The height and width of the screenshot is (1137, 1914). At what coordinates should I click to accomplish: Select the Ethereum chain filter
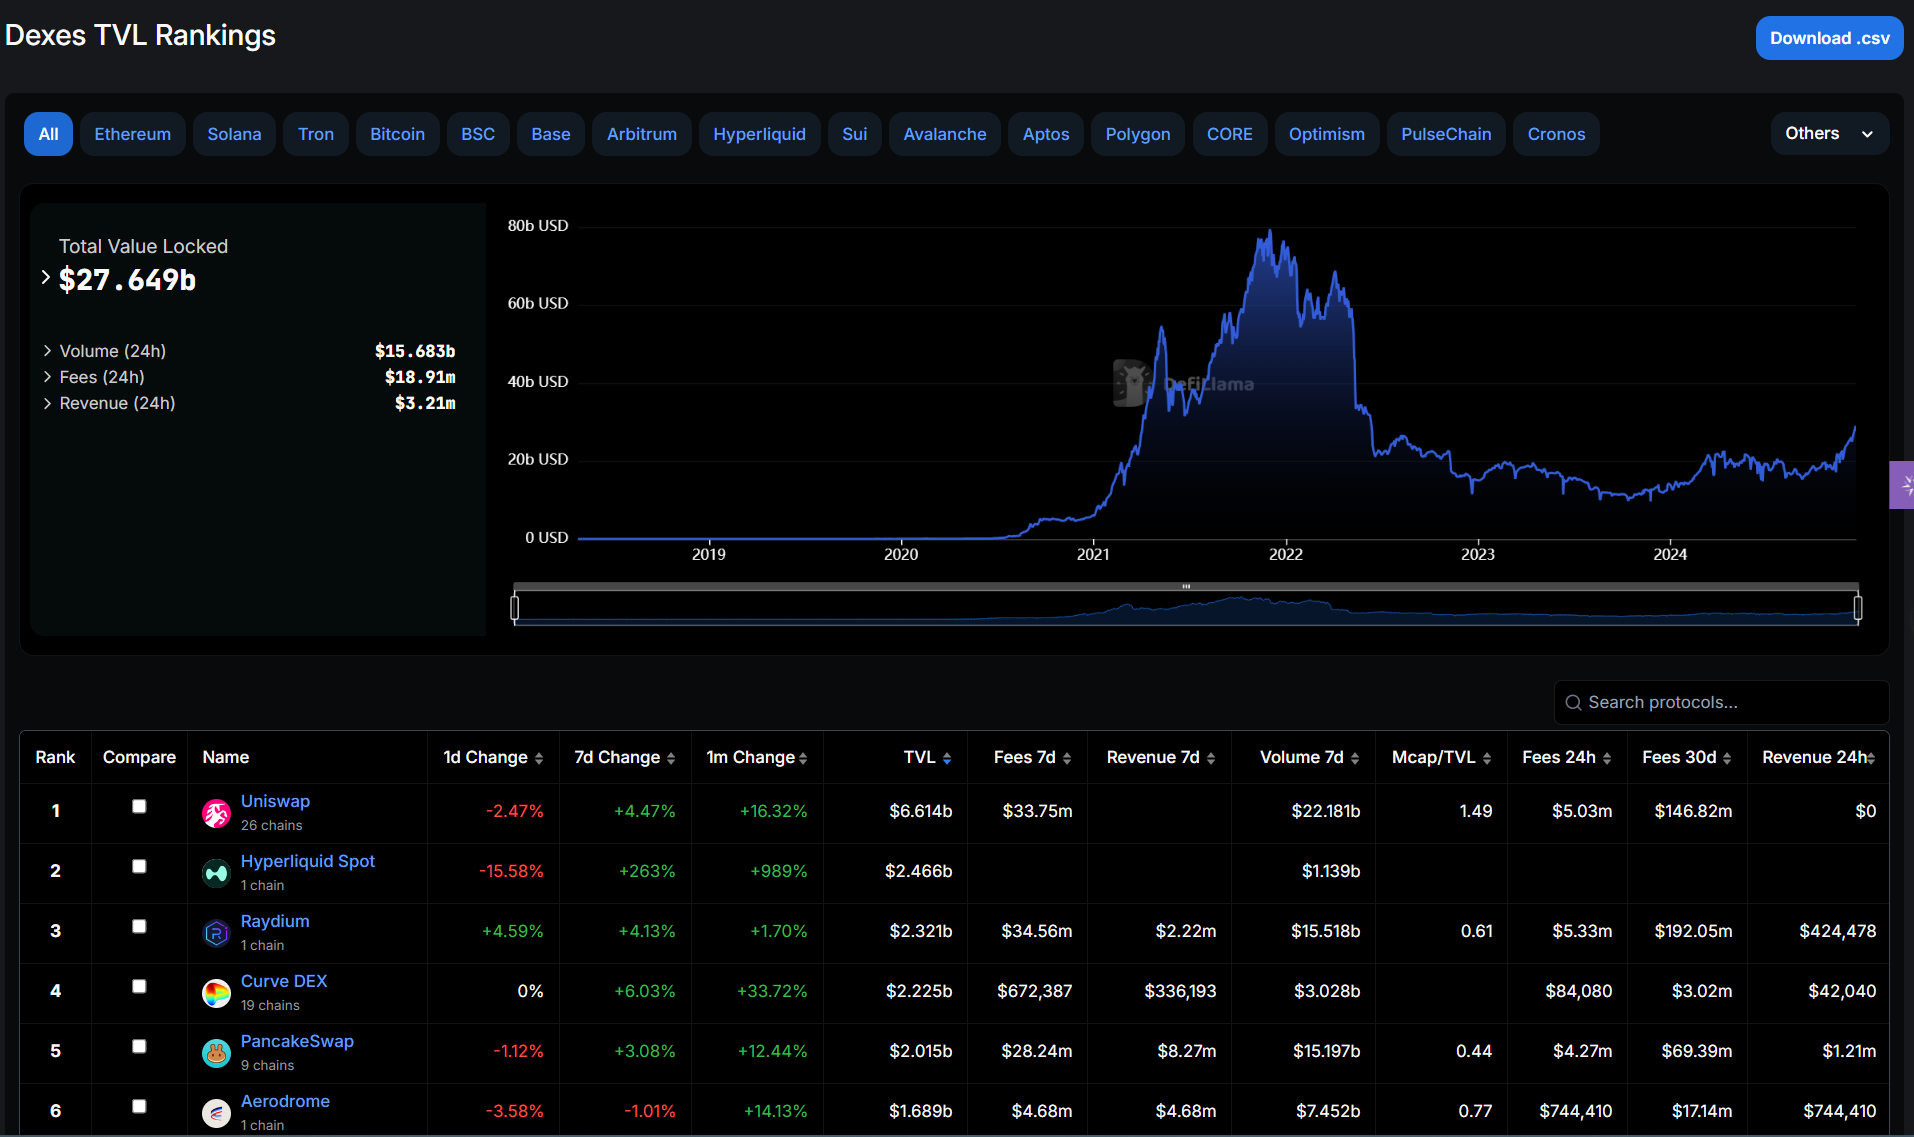tap(132, 134)
